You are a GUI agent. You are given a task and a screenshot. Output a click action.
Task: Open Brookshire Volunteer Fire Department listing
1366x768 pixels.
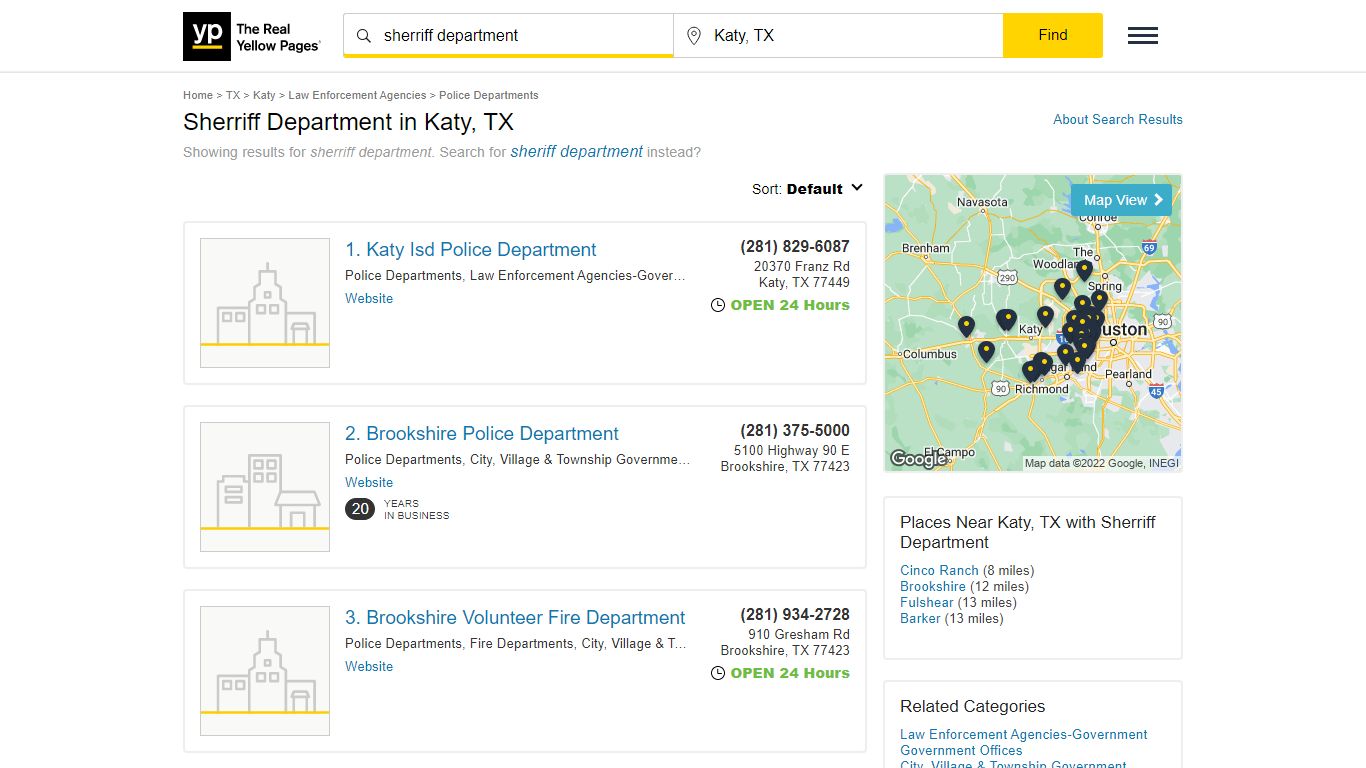coord(515,618)
